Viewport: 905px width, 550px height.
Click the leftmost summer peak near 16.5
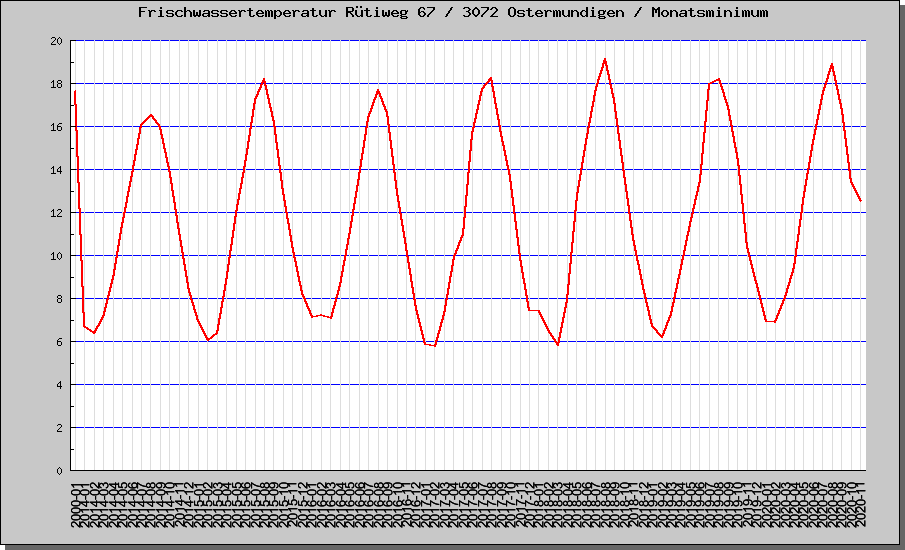click(151, 115)
